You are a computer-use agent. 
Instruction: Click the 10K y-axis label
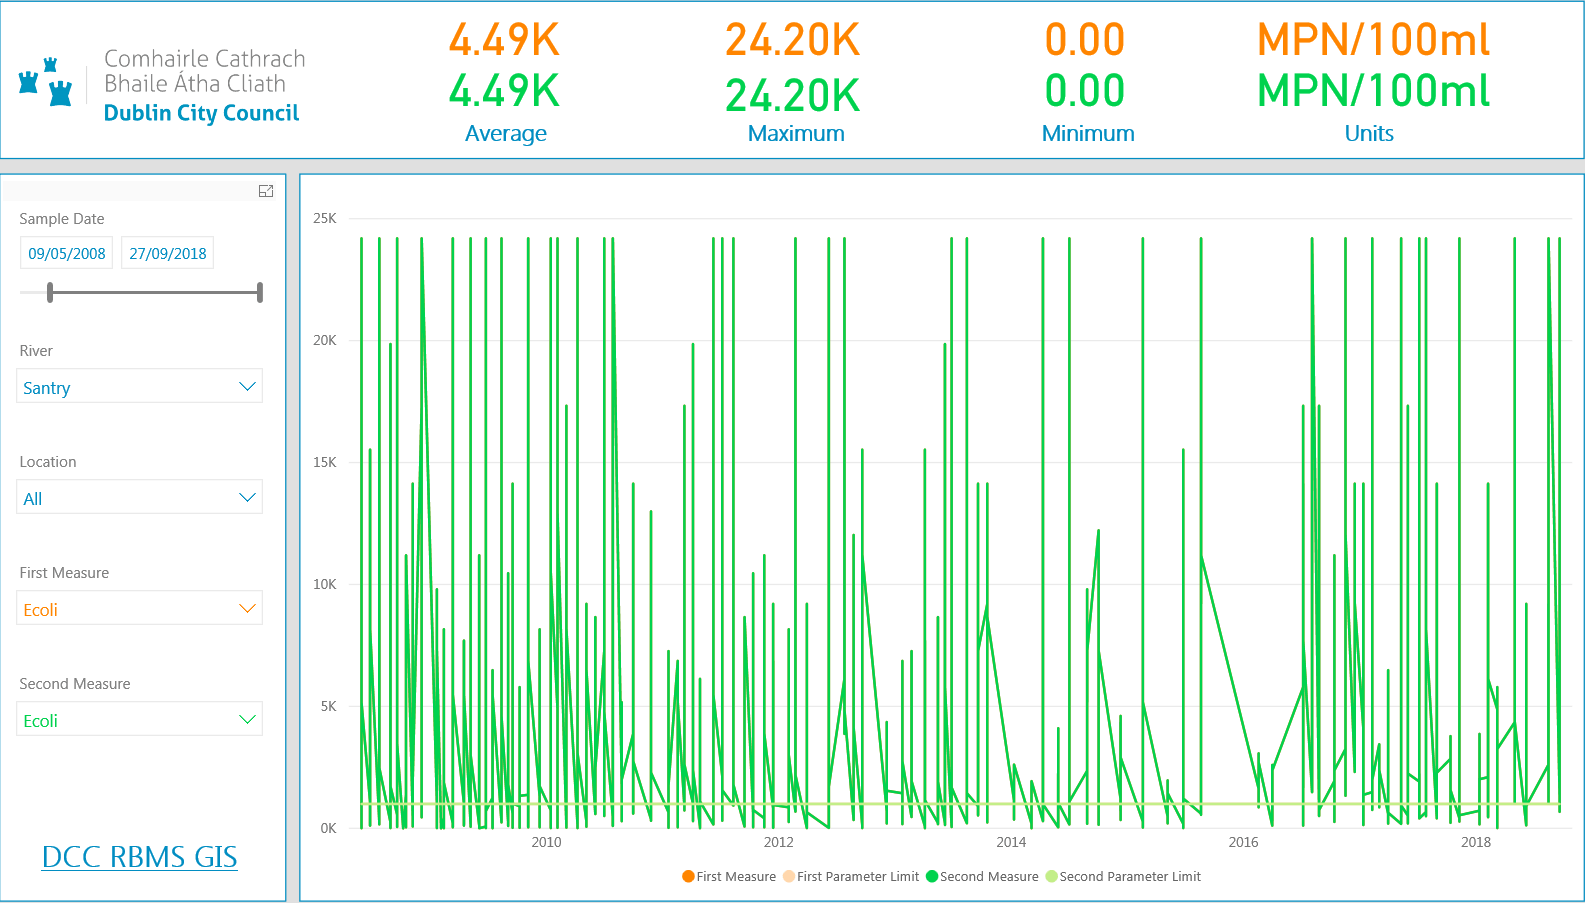tap(325, 584)
